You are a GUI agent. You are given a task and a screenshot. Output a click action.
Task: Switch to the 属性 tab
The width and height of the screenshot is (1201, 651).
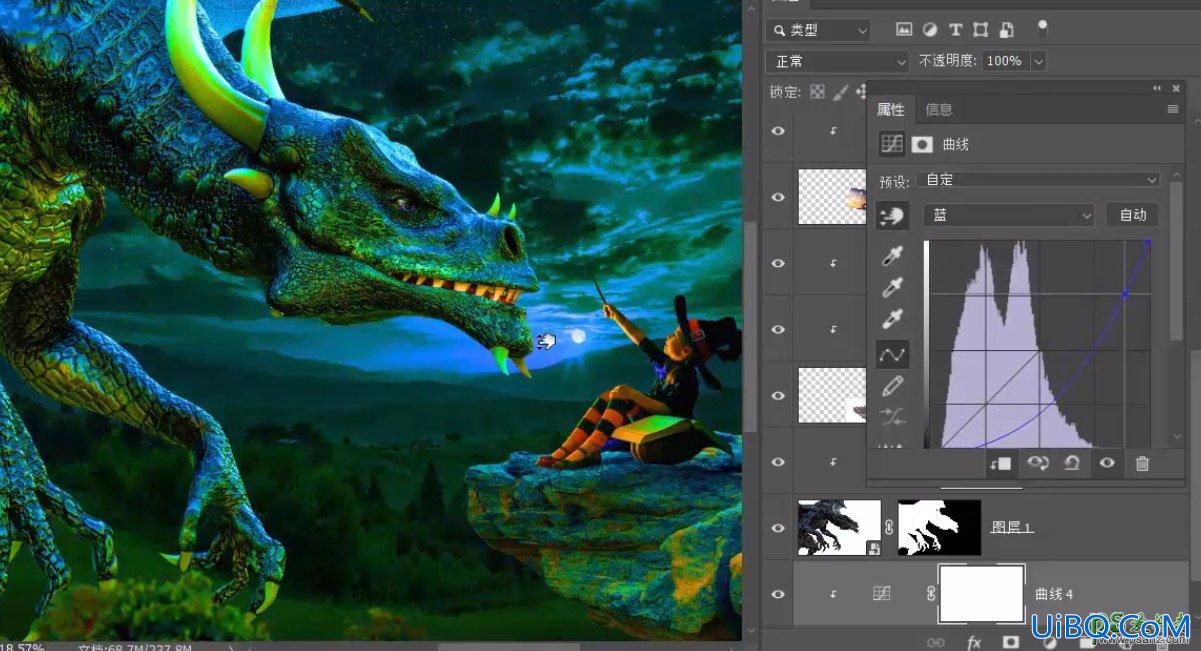click(x=891, y=109)
